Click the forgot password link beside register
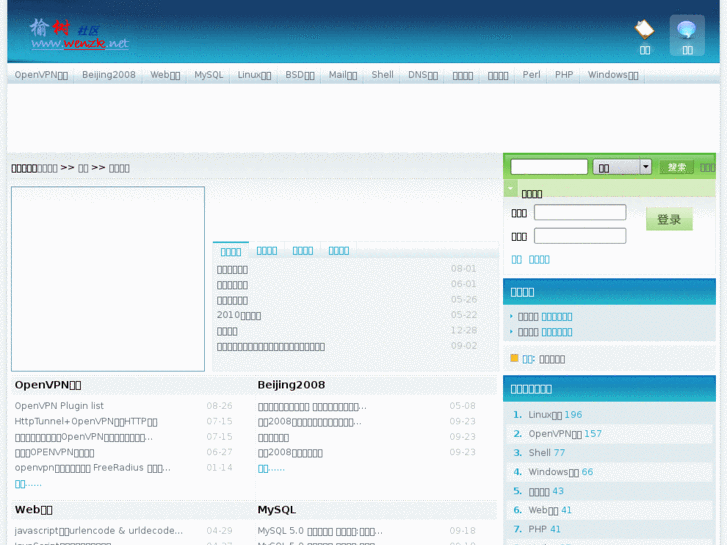Viewport: 727px width, 545px height. (539, 259)
